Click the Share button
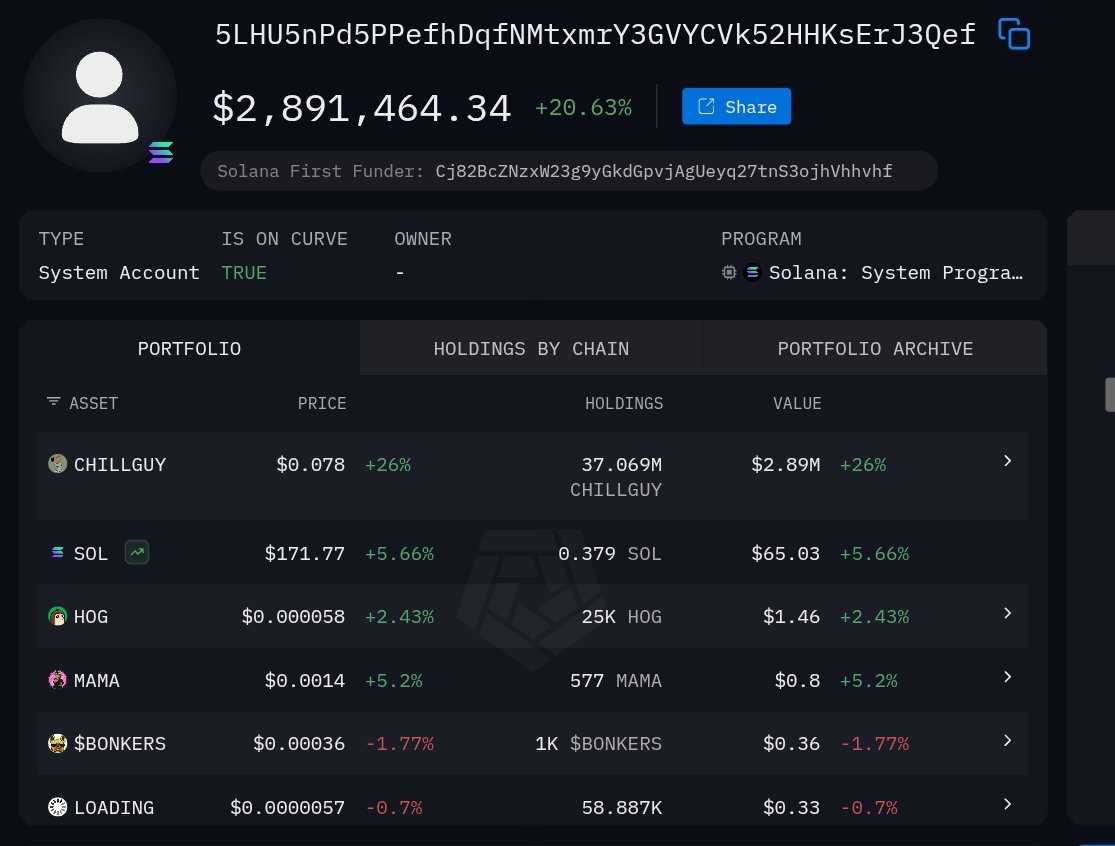The width and height of the screenshot is (1115, 846). tap(736, 107)
